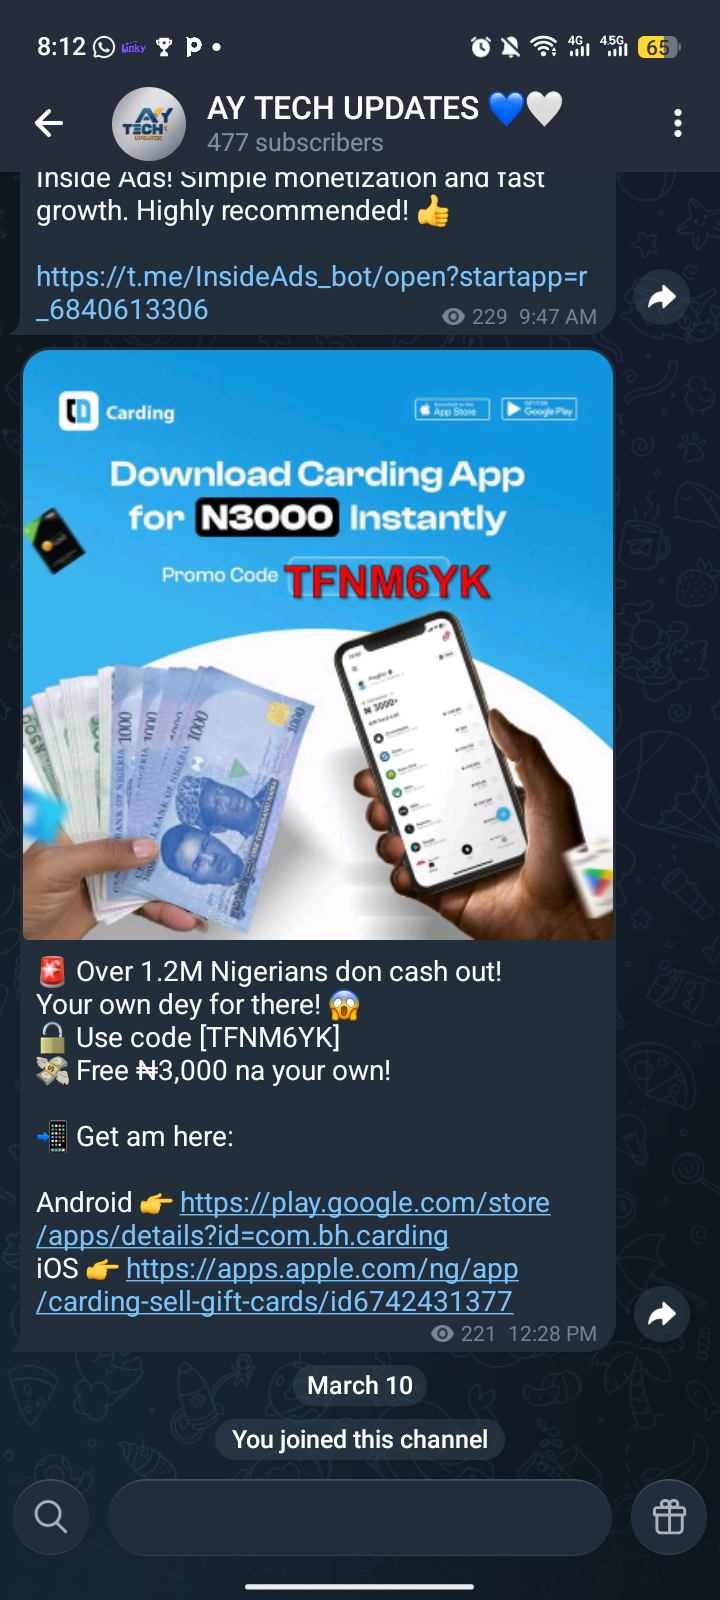Open the apps.apple.com Carding iOS link
Image resolution: width=720 pixels, height=1600 pixels.
pyautogui.click(x=277, y=1285)
